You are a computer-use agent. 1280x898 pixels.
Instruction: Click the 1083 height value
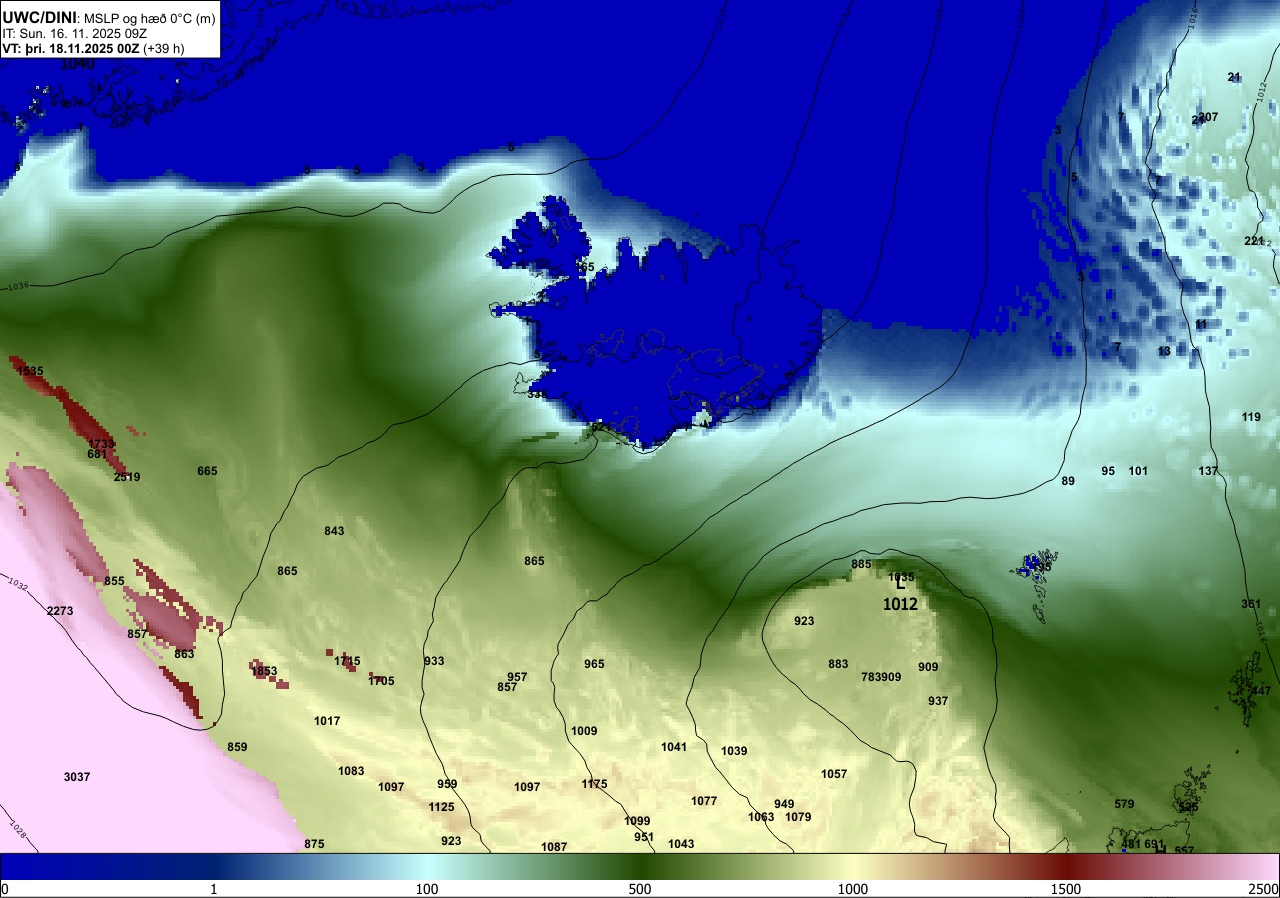351,771
